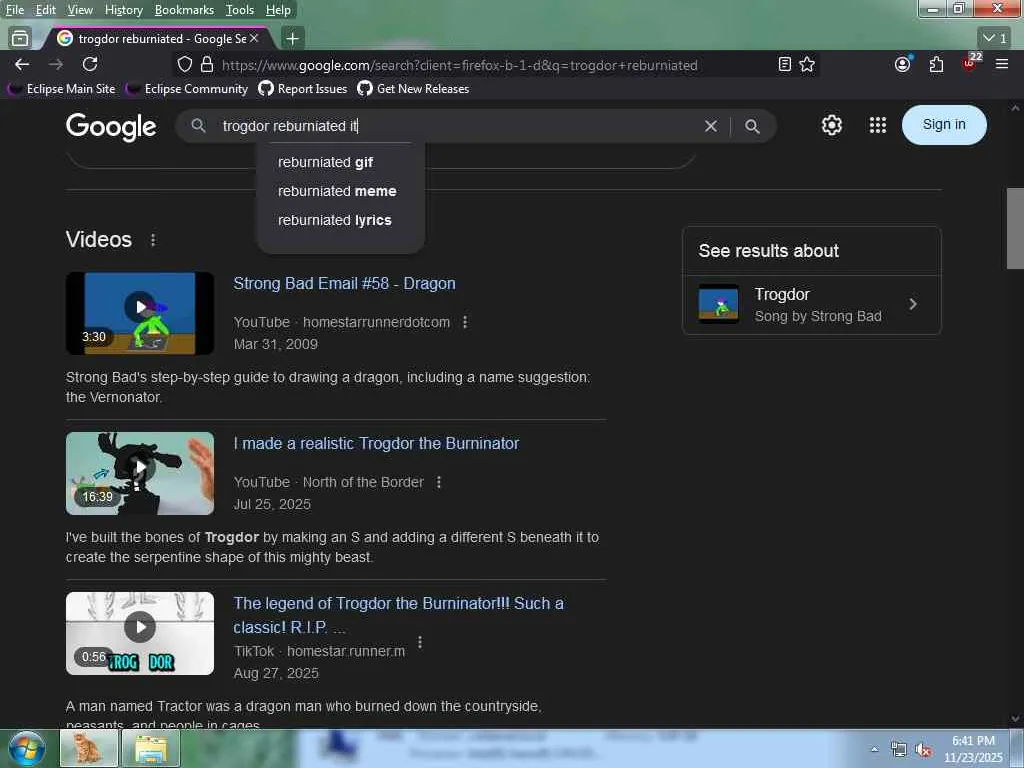The width and height of the screenshot is (1024, 768).
Task: Play realistic Trogdor video thumbnail
Action: tap(140, 473)
